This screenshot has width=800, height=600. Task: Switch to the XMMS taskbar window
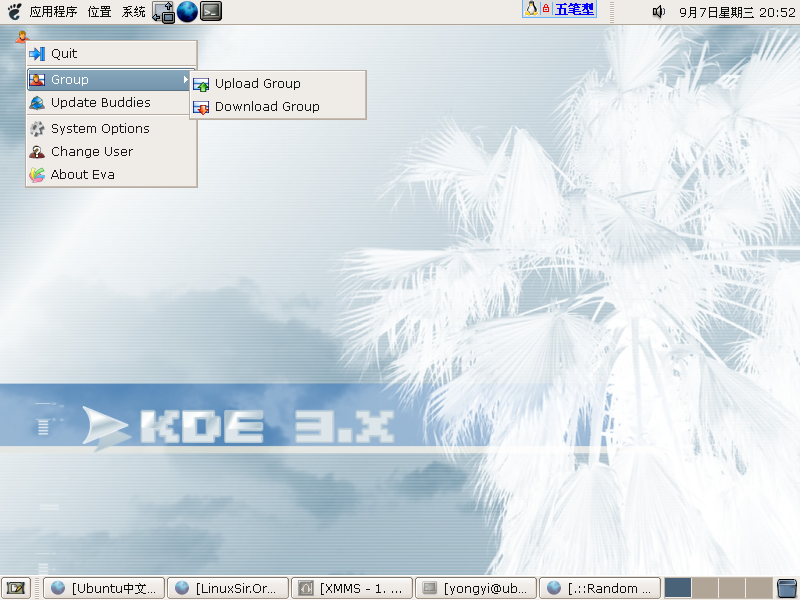click(352, 588)
